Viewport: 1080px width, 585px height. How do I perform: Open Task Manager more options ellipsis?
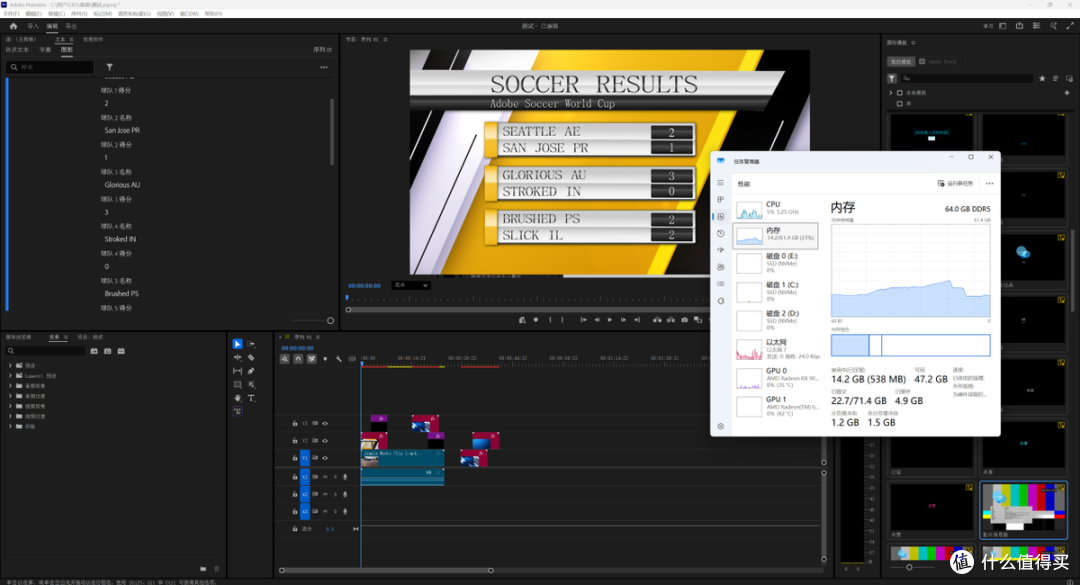[x=990, y=183]
